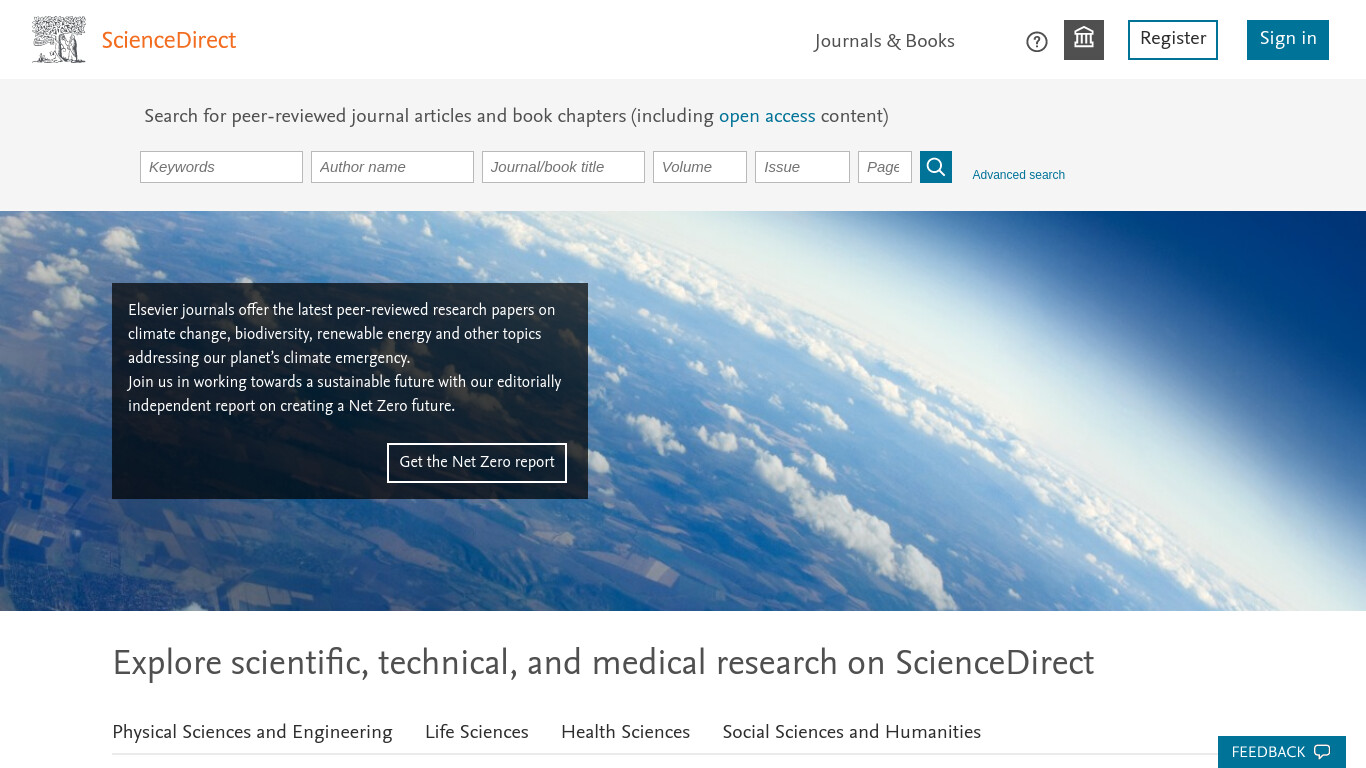Focus the Author name field

pos(392,167)
